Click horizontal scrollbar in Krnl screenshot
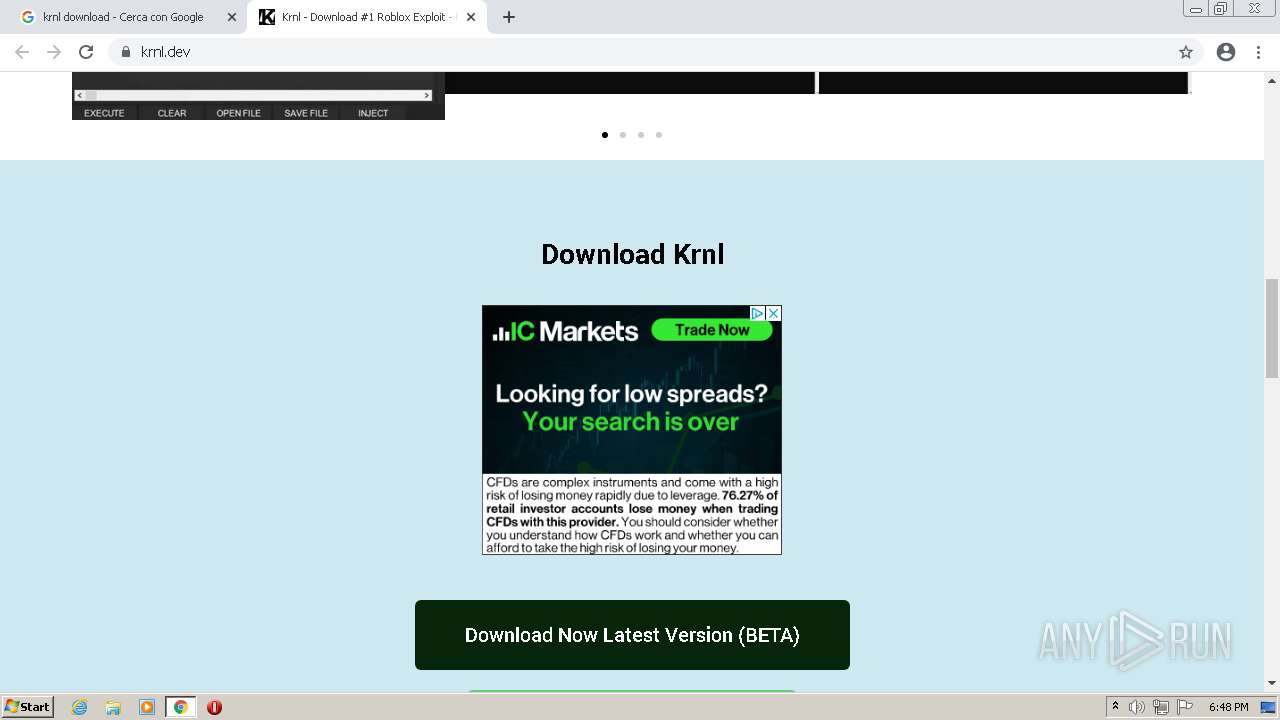1280x720 pixels. tap(253, 95)
